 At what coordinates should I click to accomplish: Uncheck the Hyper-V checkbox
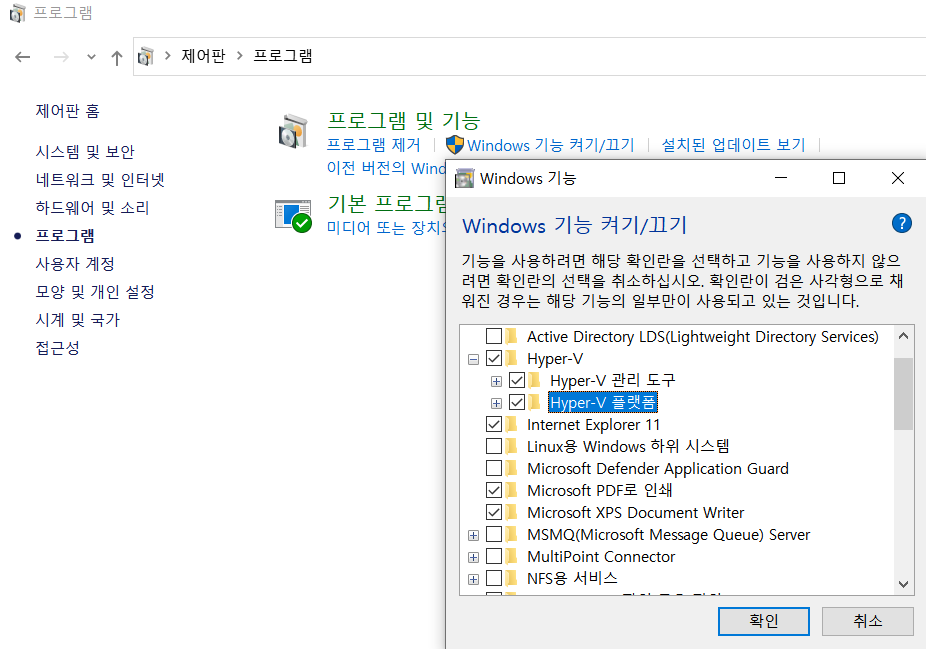click(494, 358)
